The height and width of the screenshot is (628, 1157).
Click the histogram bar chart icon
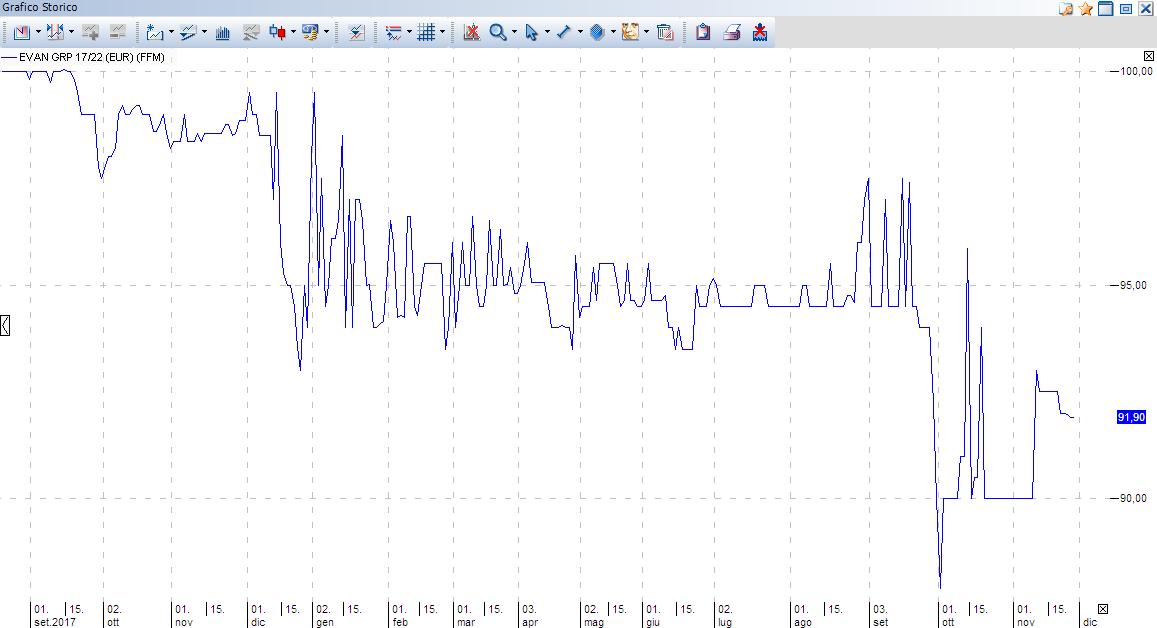[x=223, y=33]
